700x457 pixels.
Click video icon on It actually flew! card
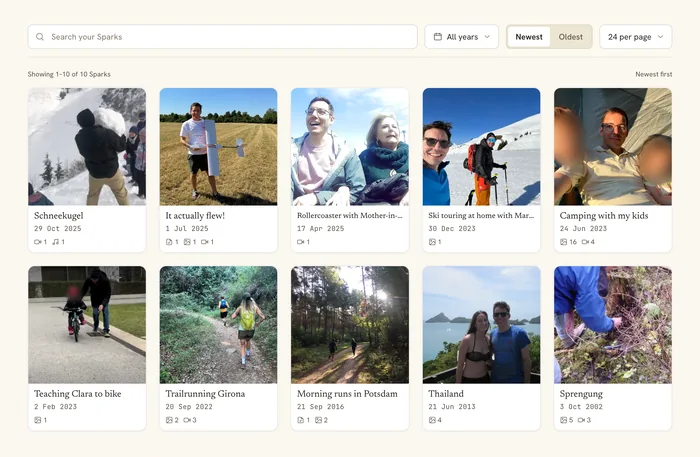point(204,242)
